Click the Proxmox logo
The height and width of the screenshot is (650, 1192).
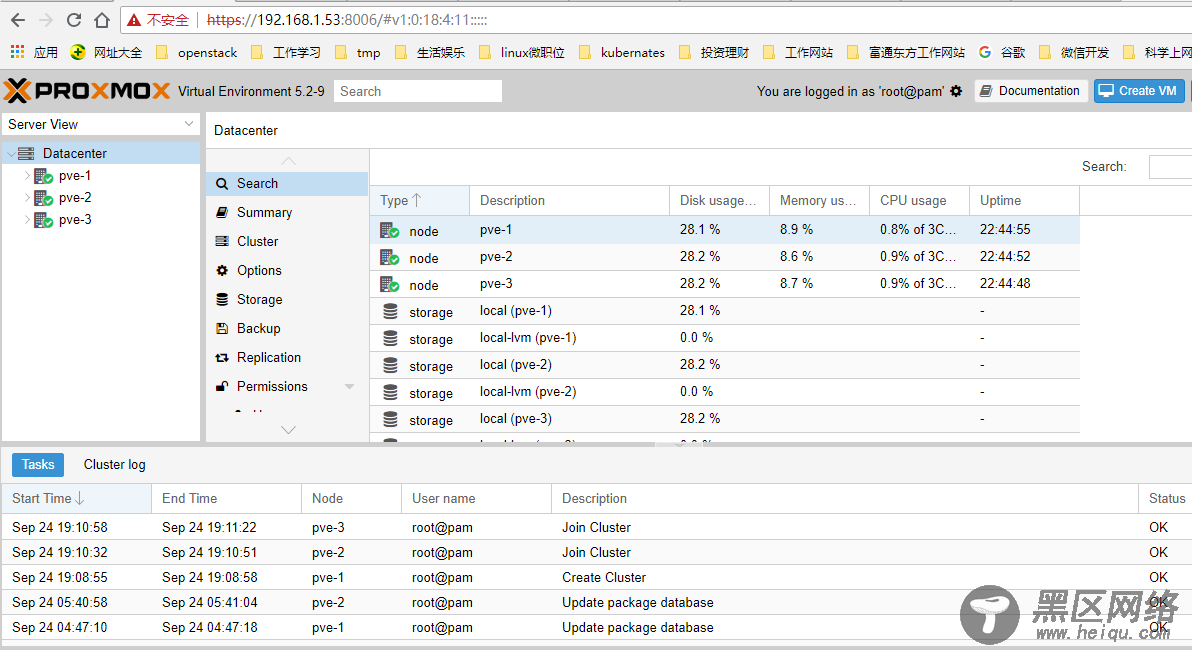(x=87, y=90)
